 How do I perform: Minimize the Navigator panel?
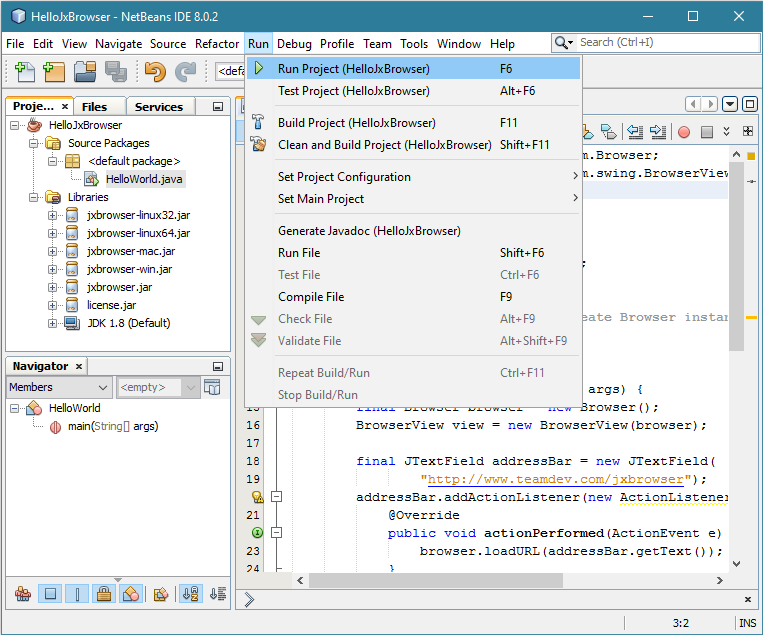tap(218, 366)
